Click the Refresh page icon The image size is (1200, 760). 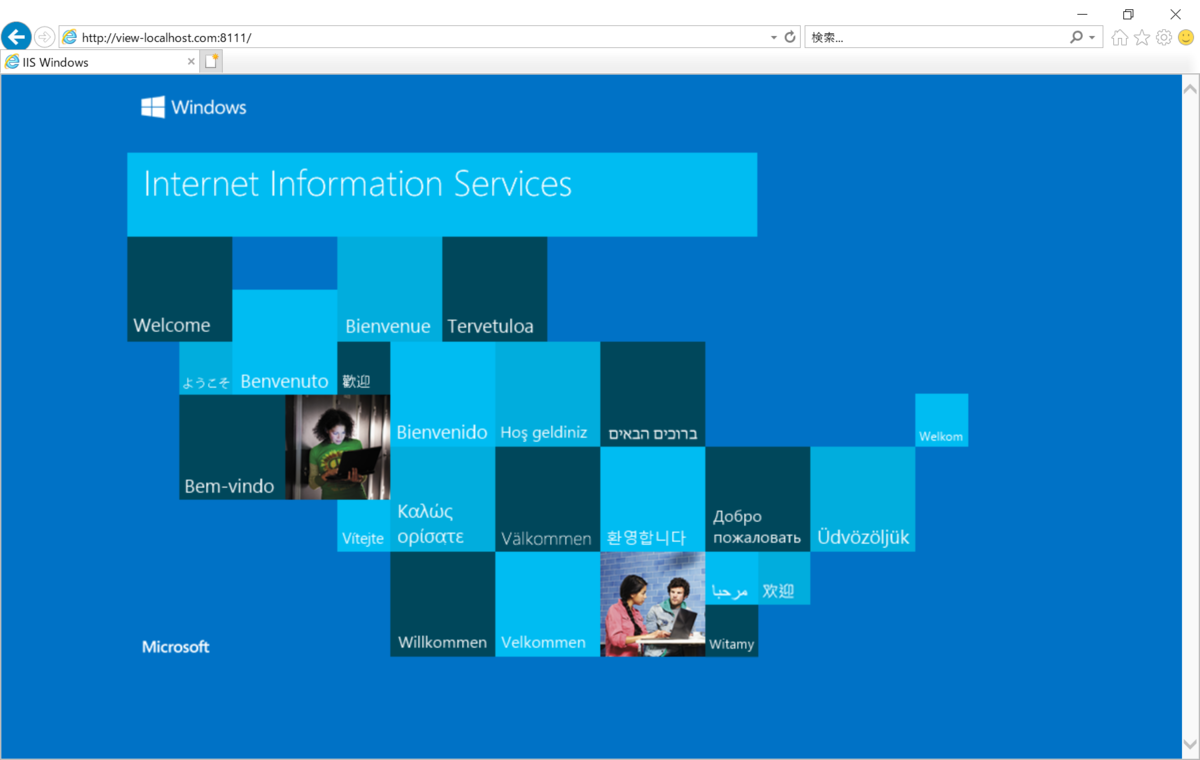(790, 37)
